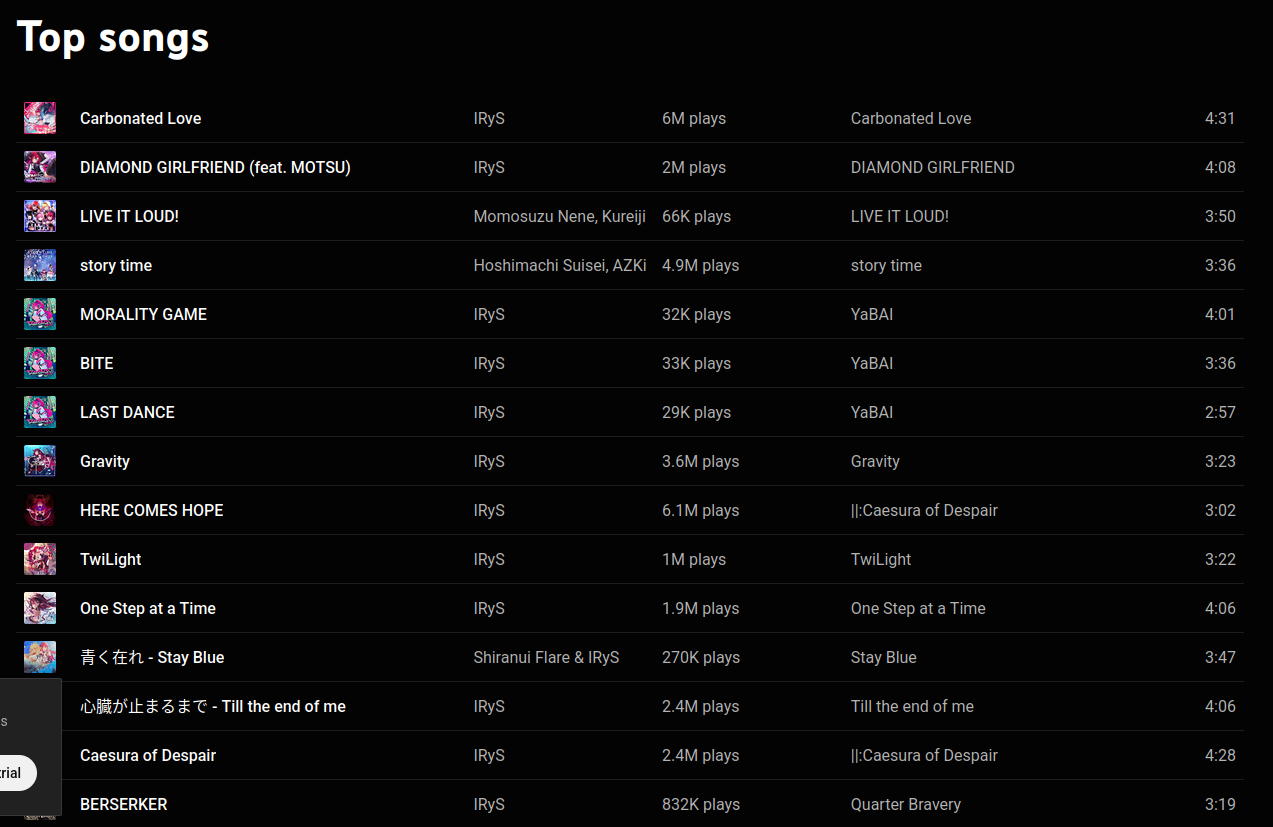This screenshot has width=1273, height=827.
Task: Open artist Shiranui Flare & IRyS link
Action: (x=546, y=657)
